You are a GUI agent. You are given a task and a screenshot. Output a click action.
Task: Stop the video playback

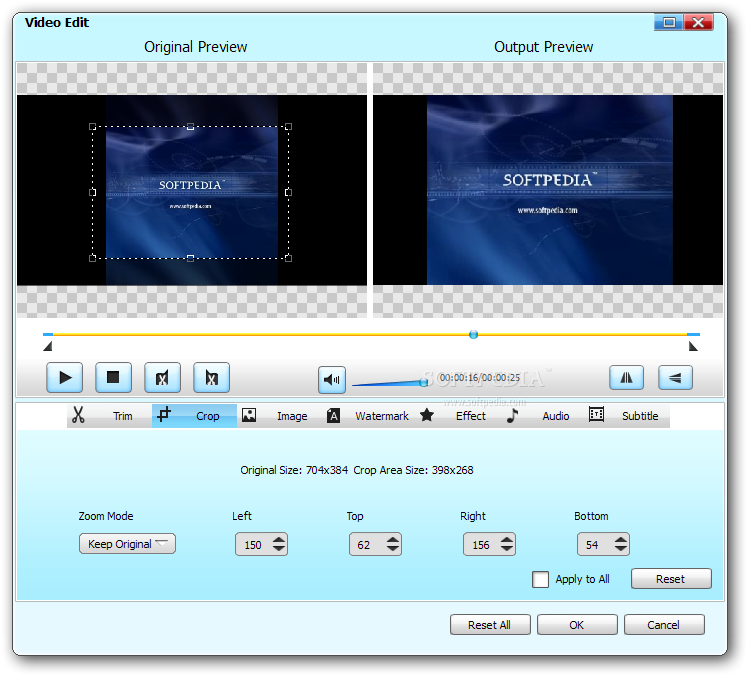114,378
